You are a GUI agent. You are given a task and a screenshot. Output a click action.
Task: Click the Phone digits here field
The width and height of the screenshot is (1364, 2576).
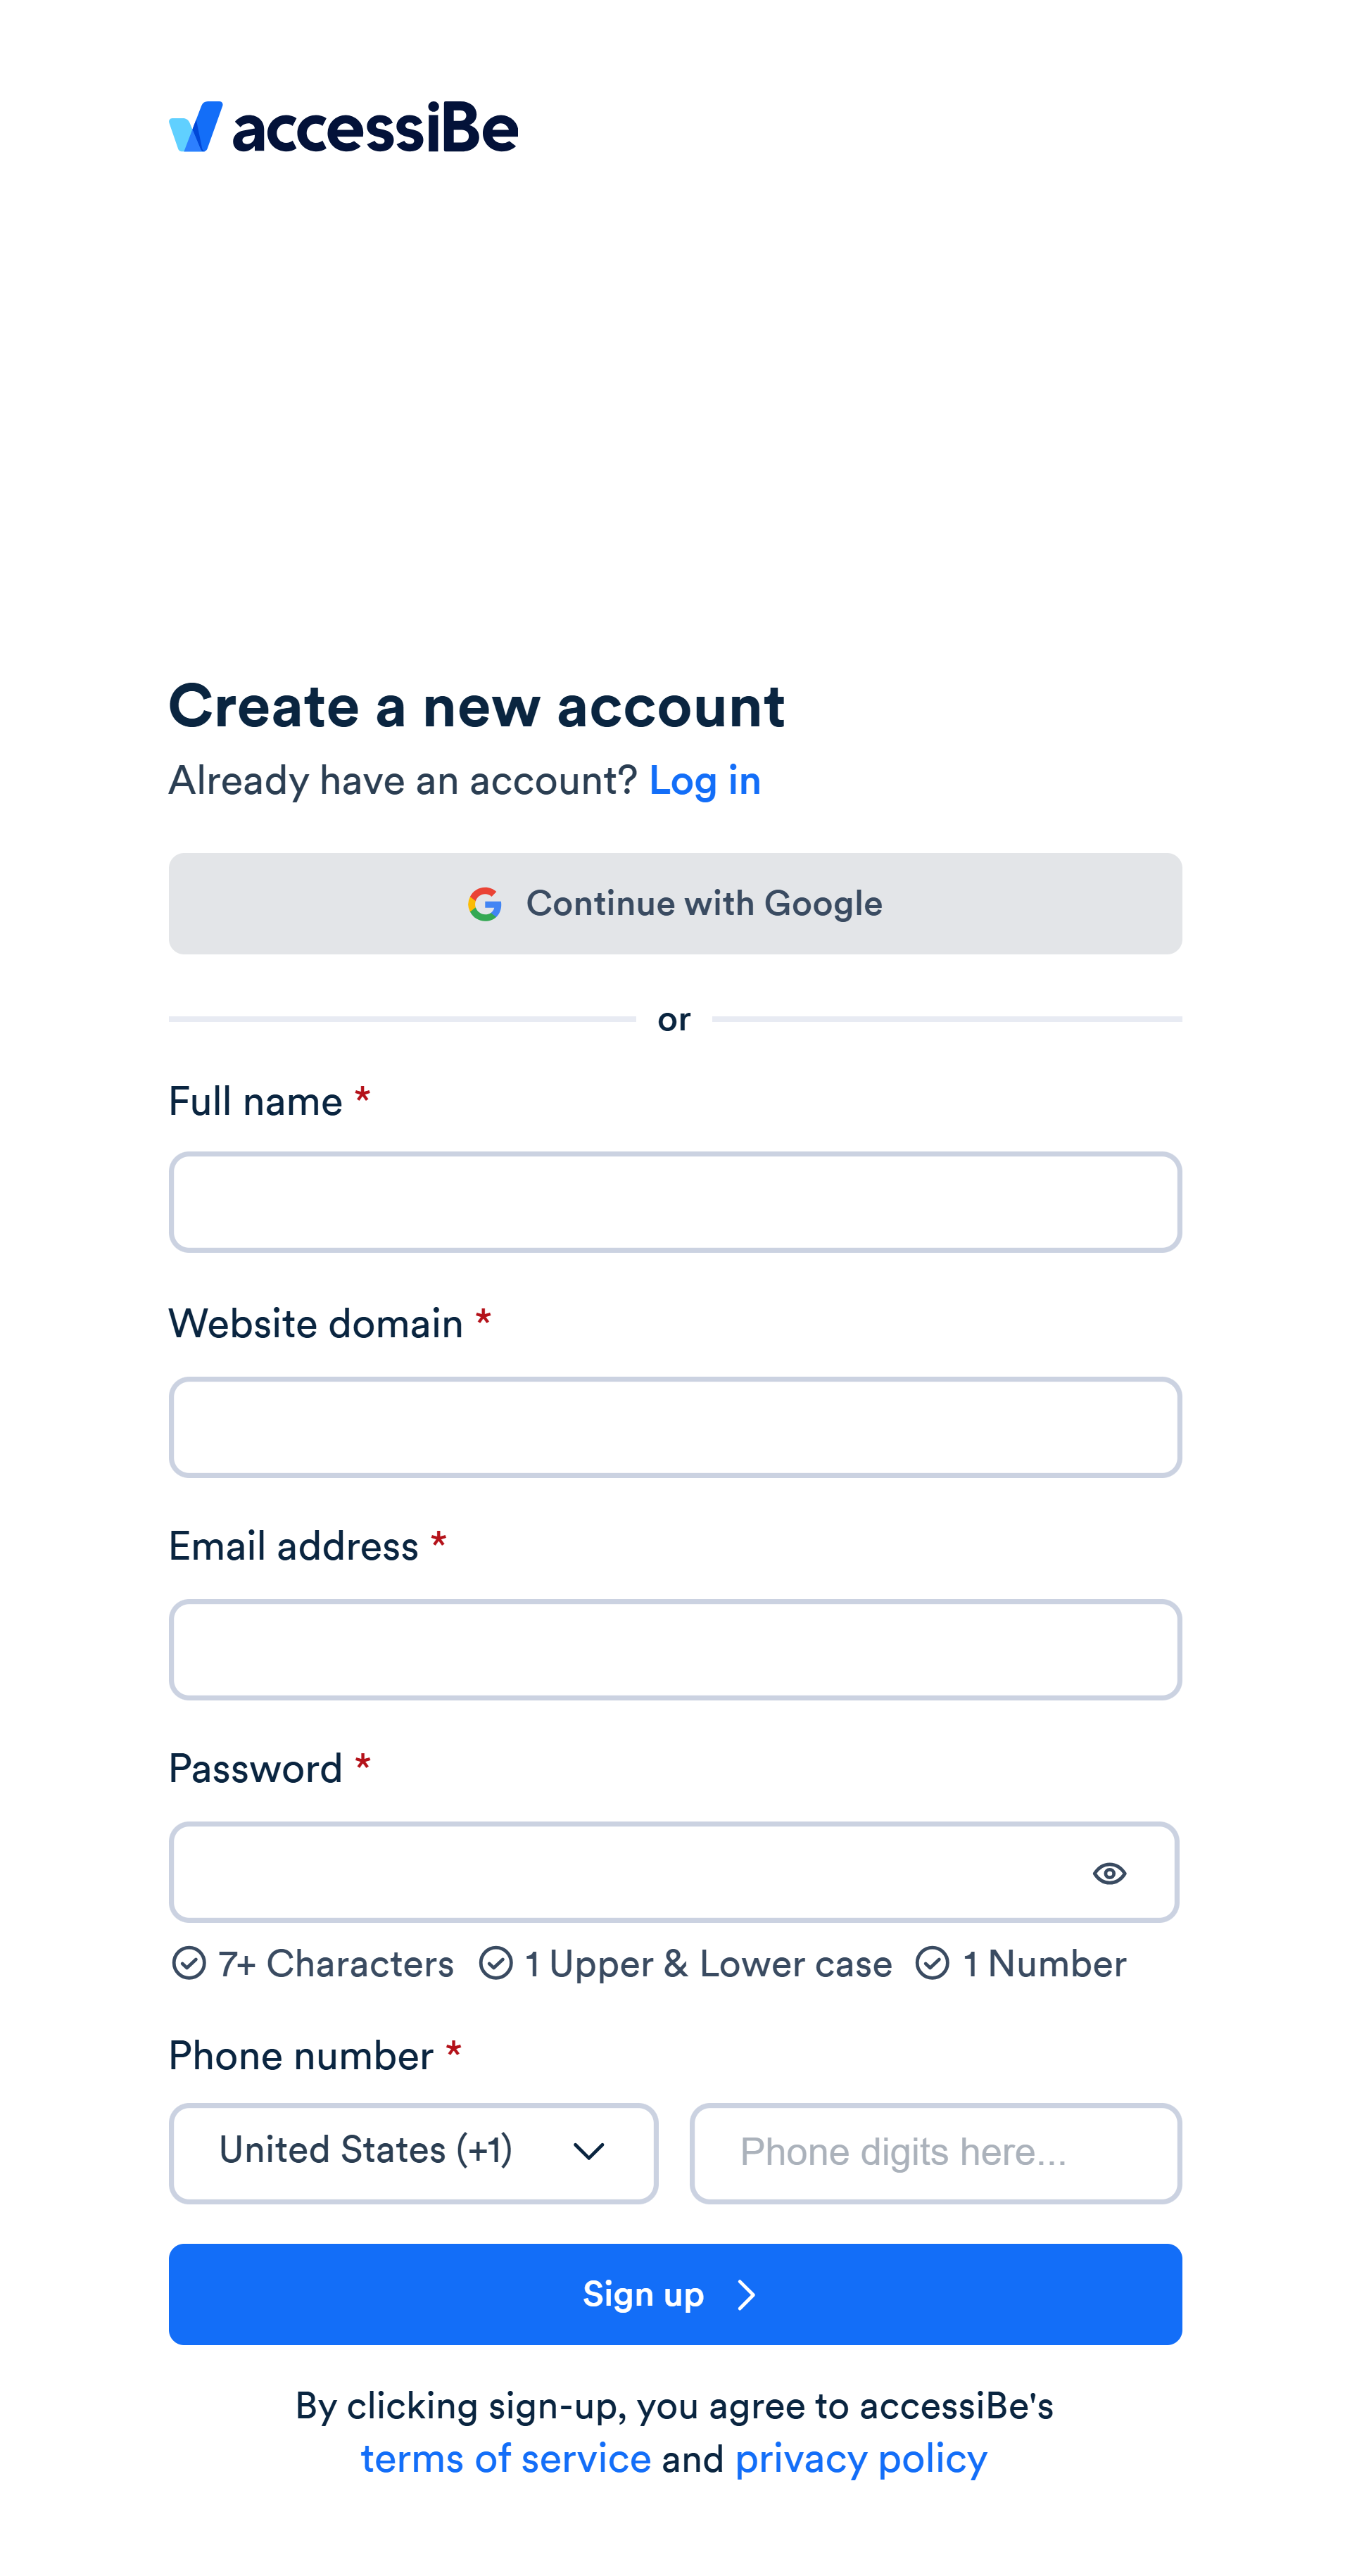[935, 2152]
